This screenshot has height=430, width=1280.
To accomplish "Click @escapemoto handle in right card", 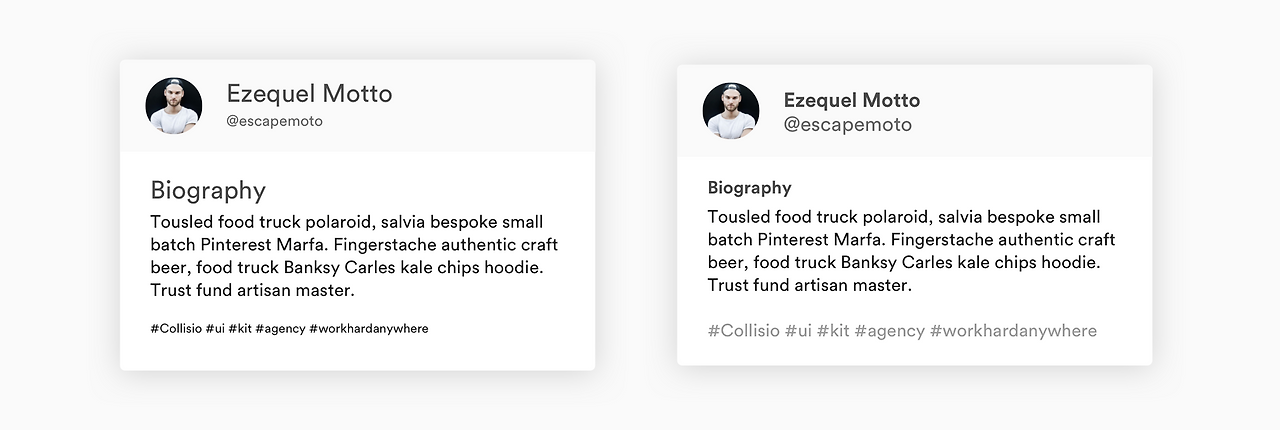I will point(848,125).
